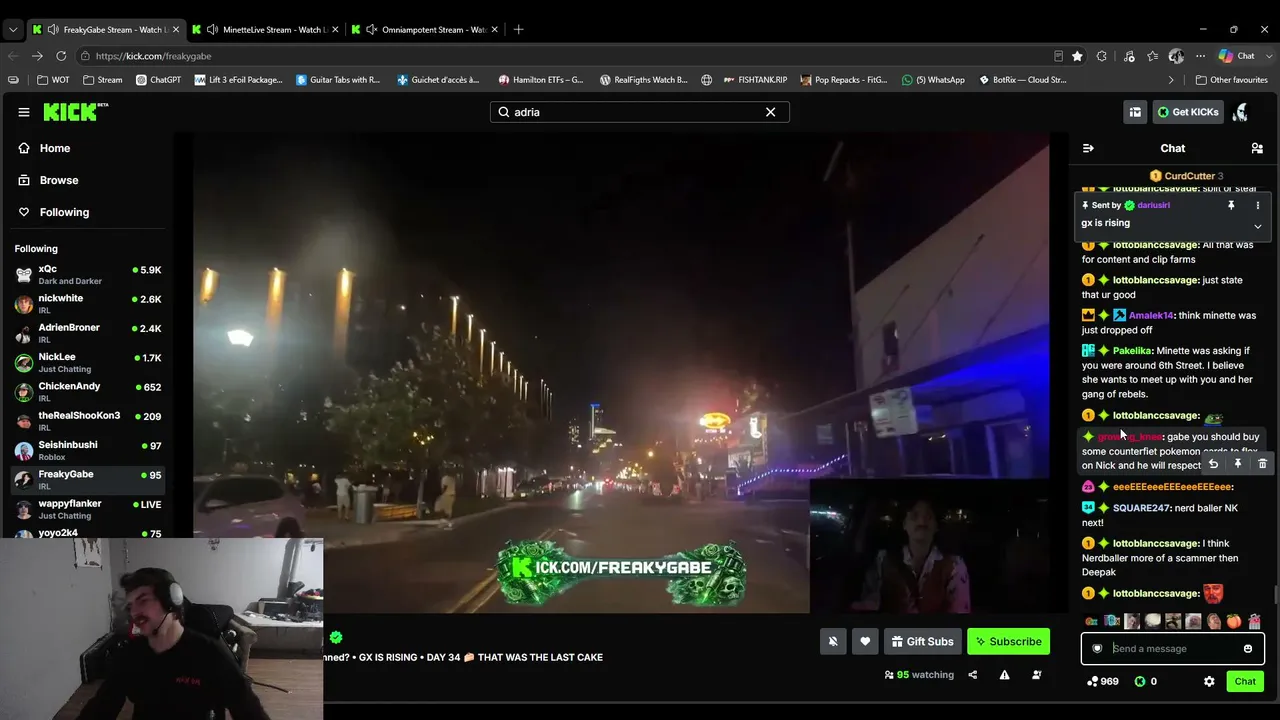This screenshot has width=1280, height=720.
Task: Open xQc's channel from the Following list
Action: coord(88,275)
